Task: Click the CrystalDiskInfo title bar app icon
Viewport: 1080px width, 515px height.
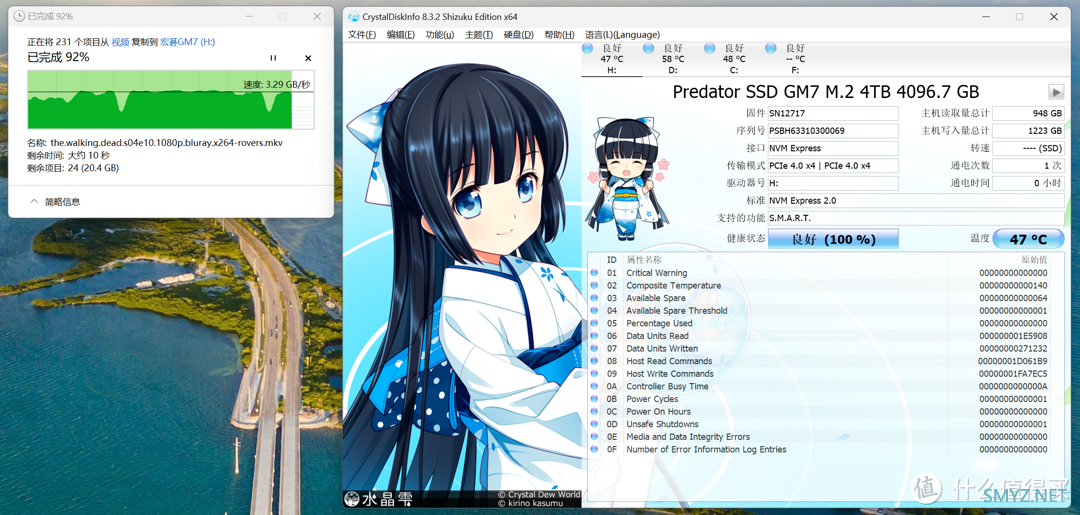Action: click(353, 17)
